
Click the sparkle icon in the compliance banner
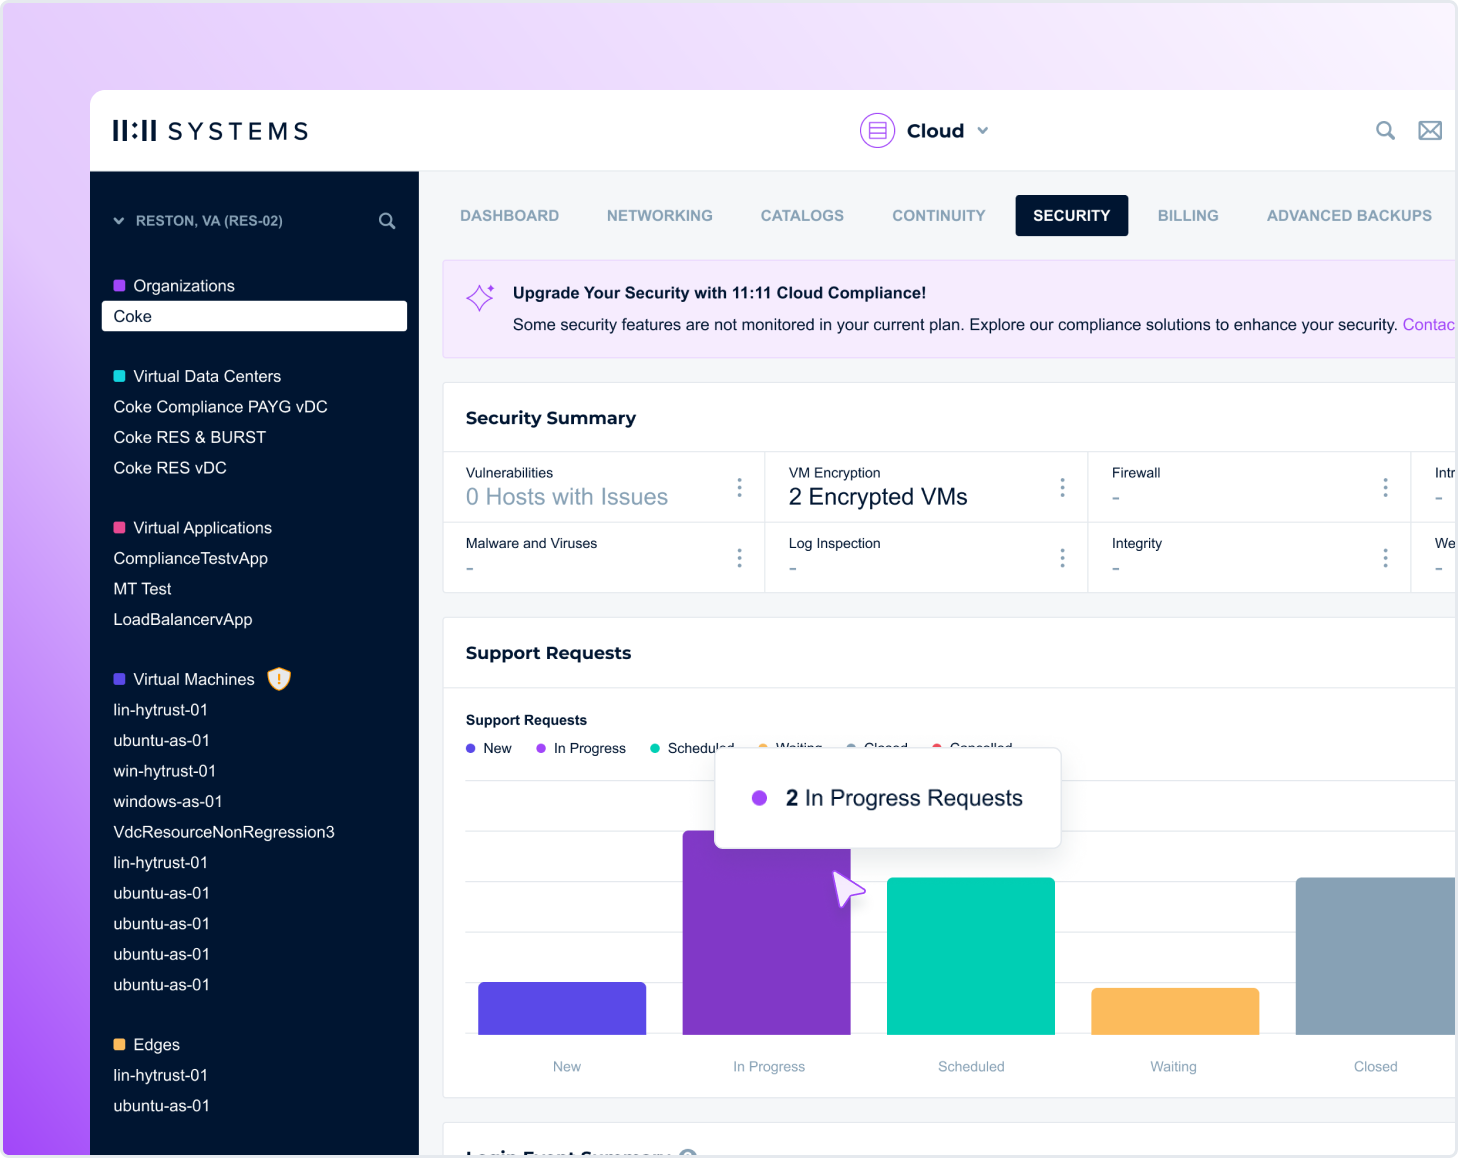point(480,297)
